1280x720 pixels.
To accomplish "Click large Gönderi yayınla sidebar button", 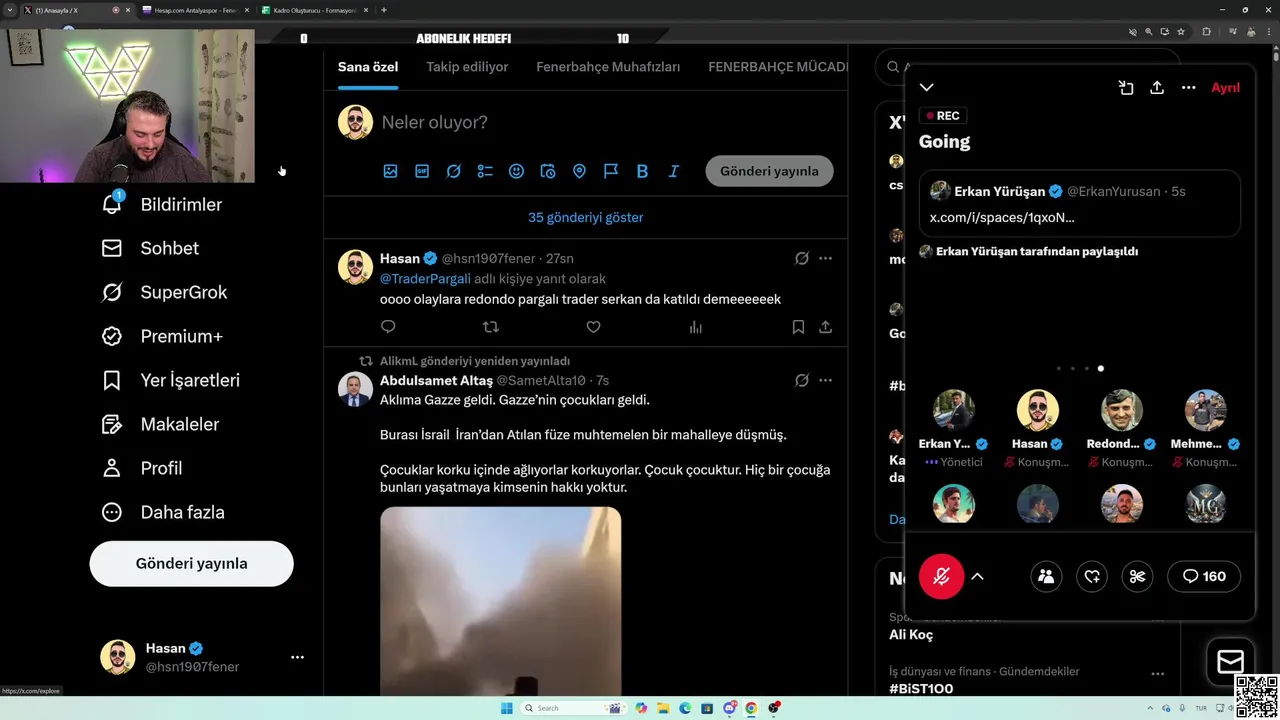I will coord(191,563).
